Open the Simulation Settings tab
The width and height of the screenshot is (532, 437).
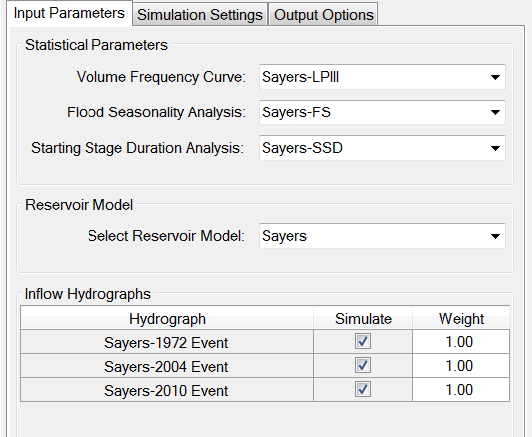click(200, 15)
